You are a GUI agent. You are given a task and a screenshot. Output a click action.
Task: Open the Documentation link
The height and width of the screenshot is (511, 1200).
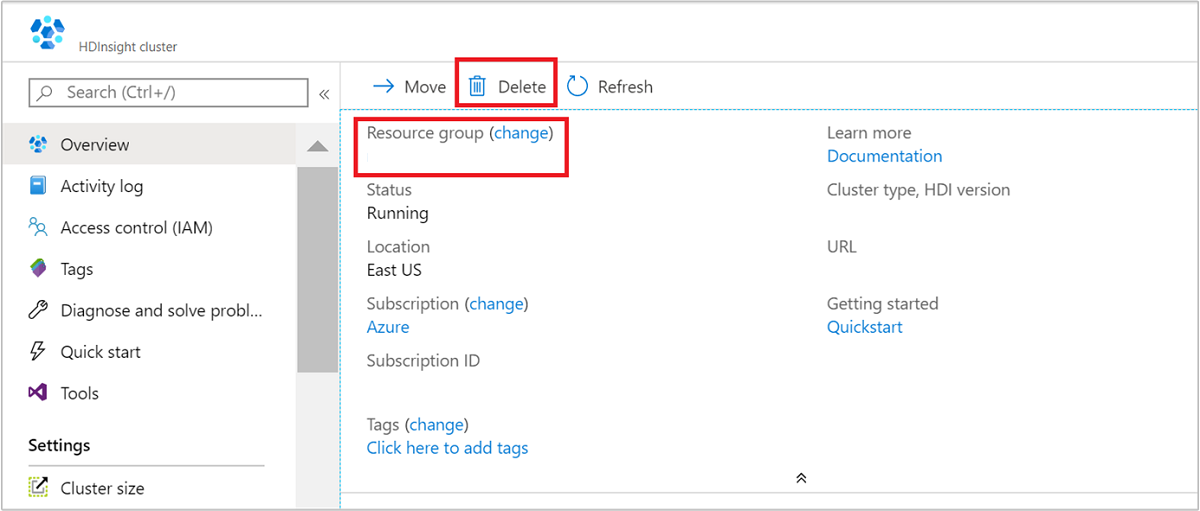click(884, 156)
